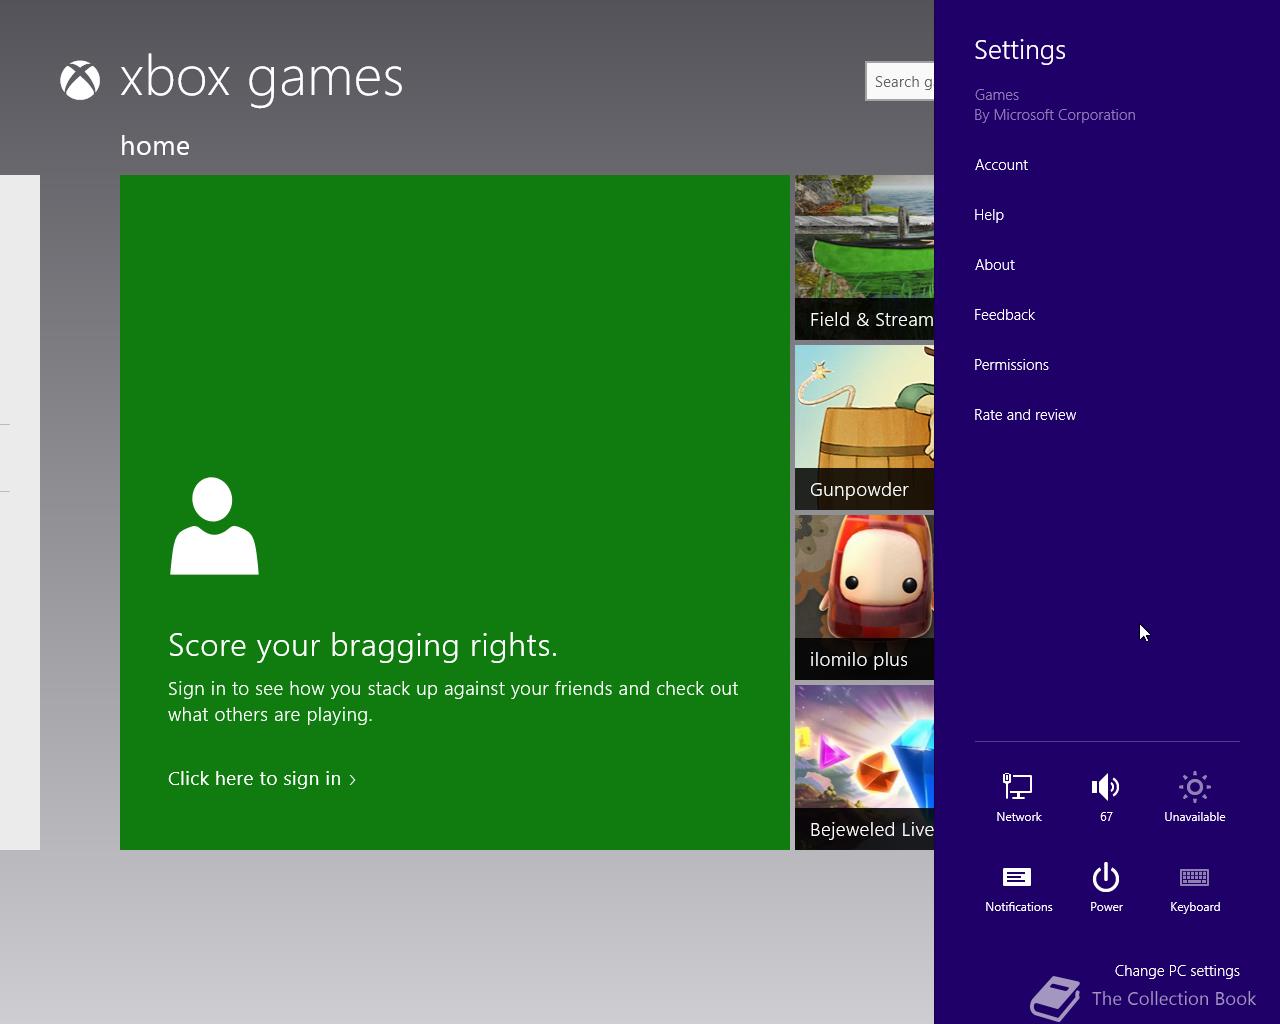Click the Xbox logo icon
Image resolution: width=1280 pixels, height=1024 pixels.
[80, 81]
